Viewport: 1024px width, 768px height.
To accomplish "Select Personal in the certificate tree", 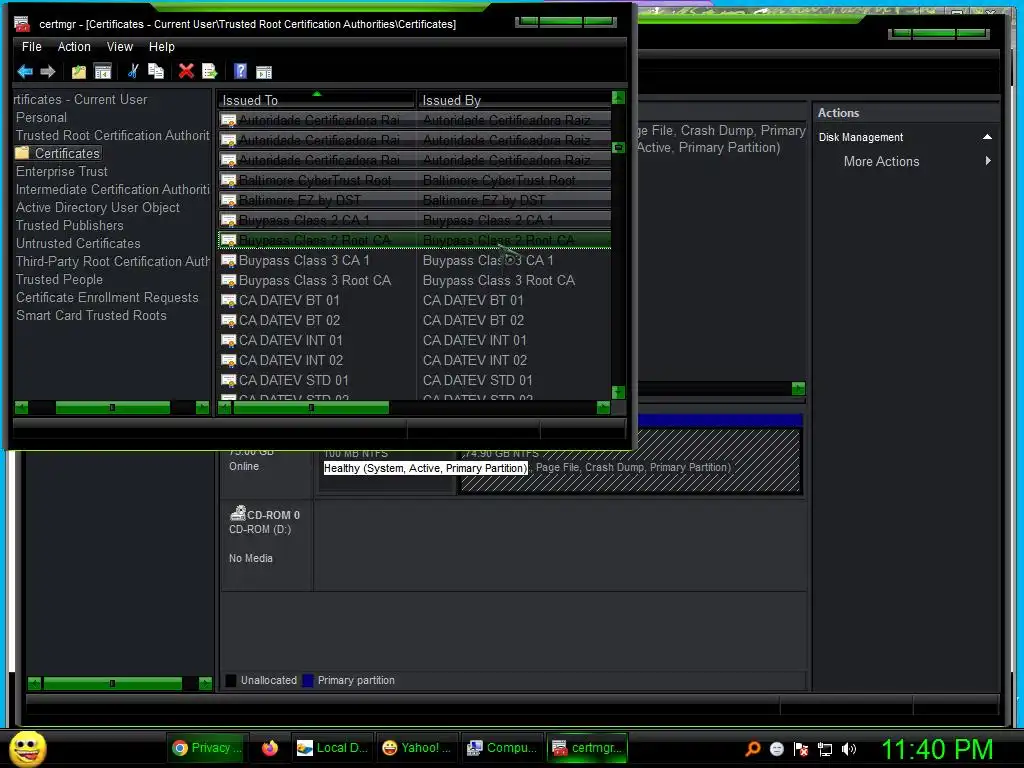I will coord(41,118).
